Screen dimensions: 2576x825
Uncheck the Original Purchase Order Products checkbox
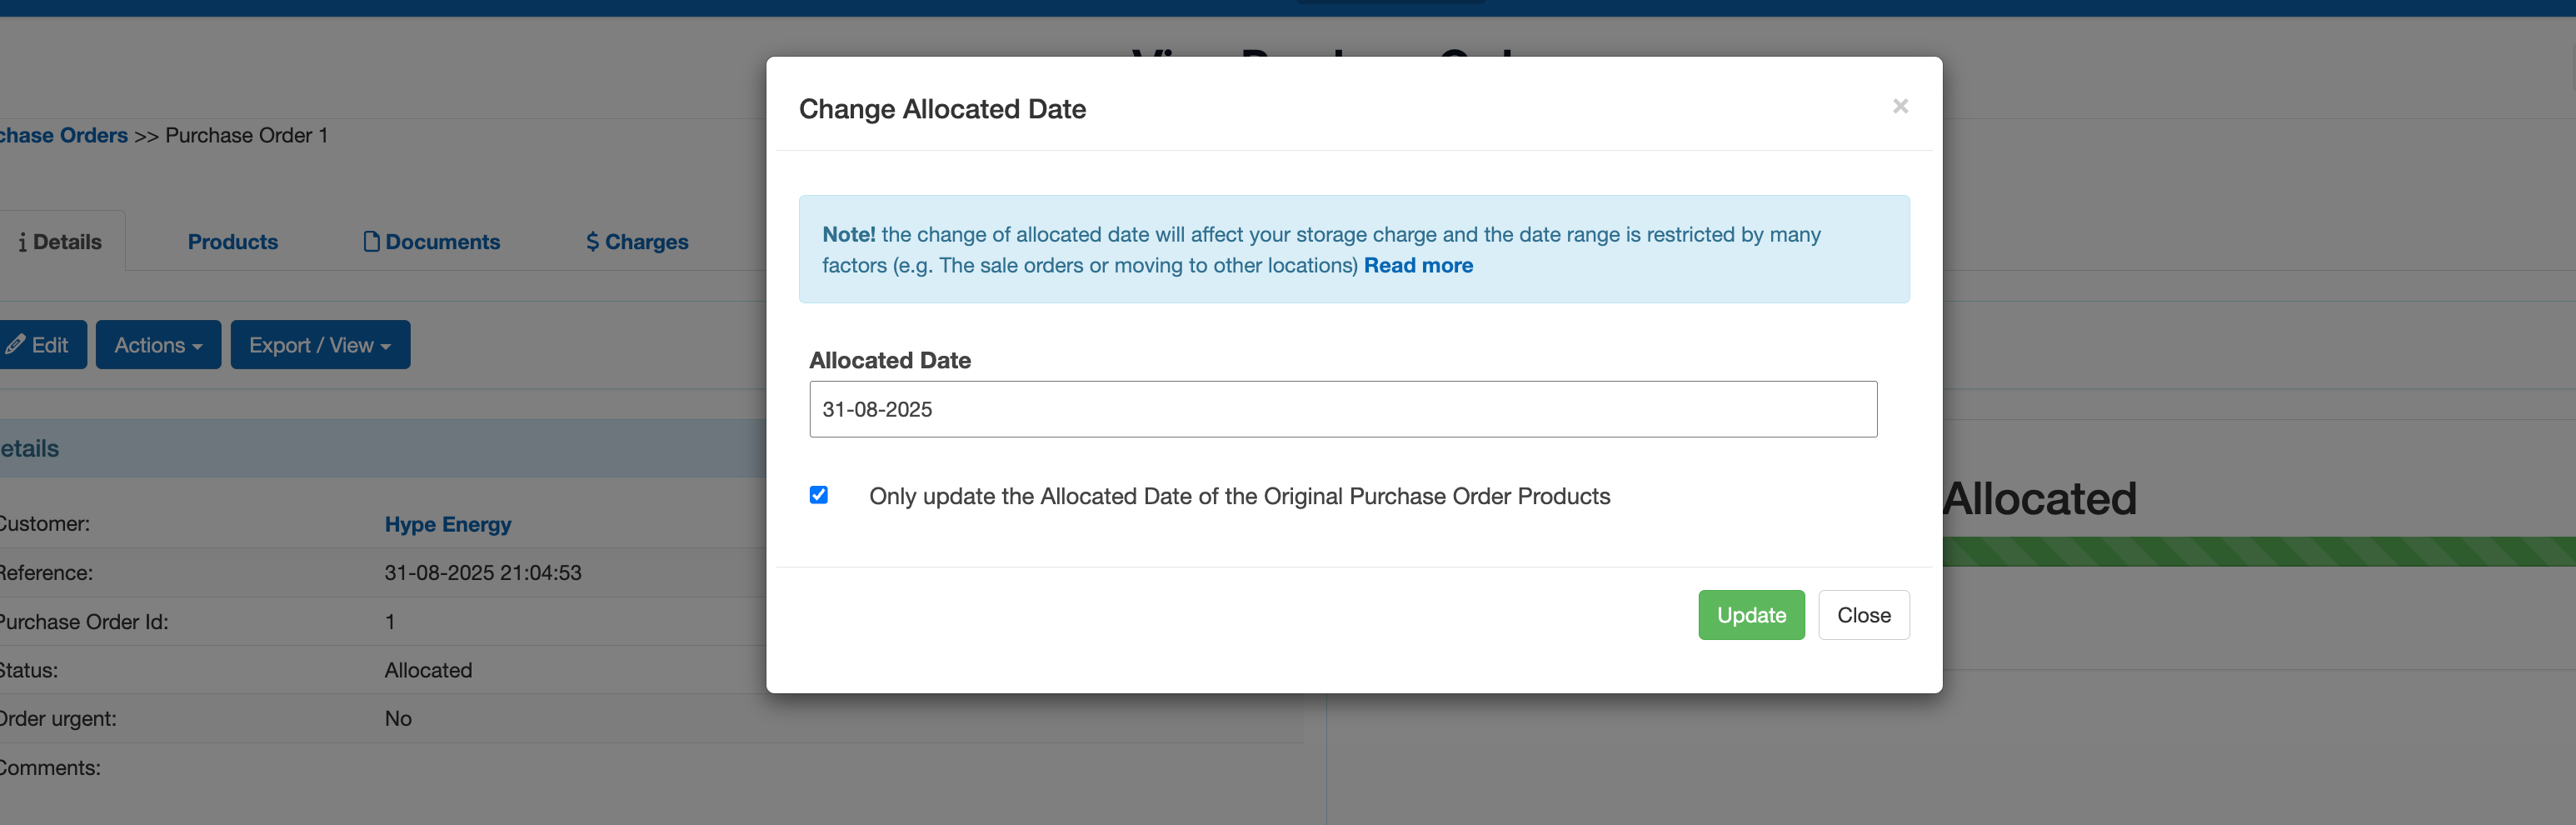(819, 495)
